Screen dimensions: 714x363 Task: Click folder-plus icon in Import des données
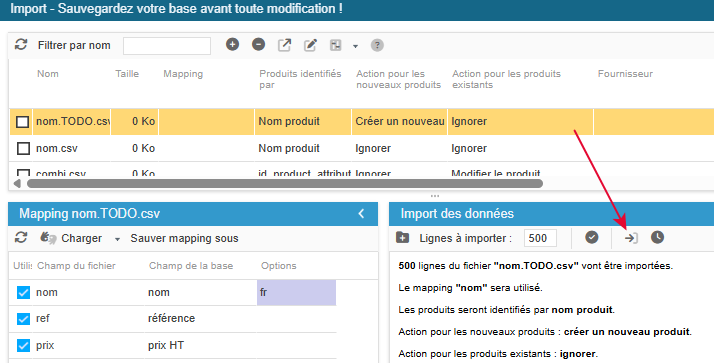403,238
